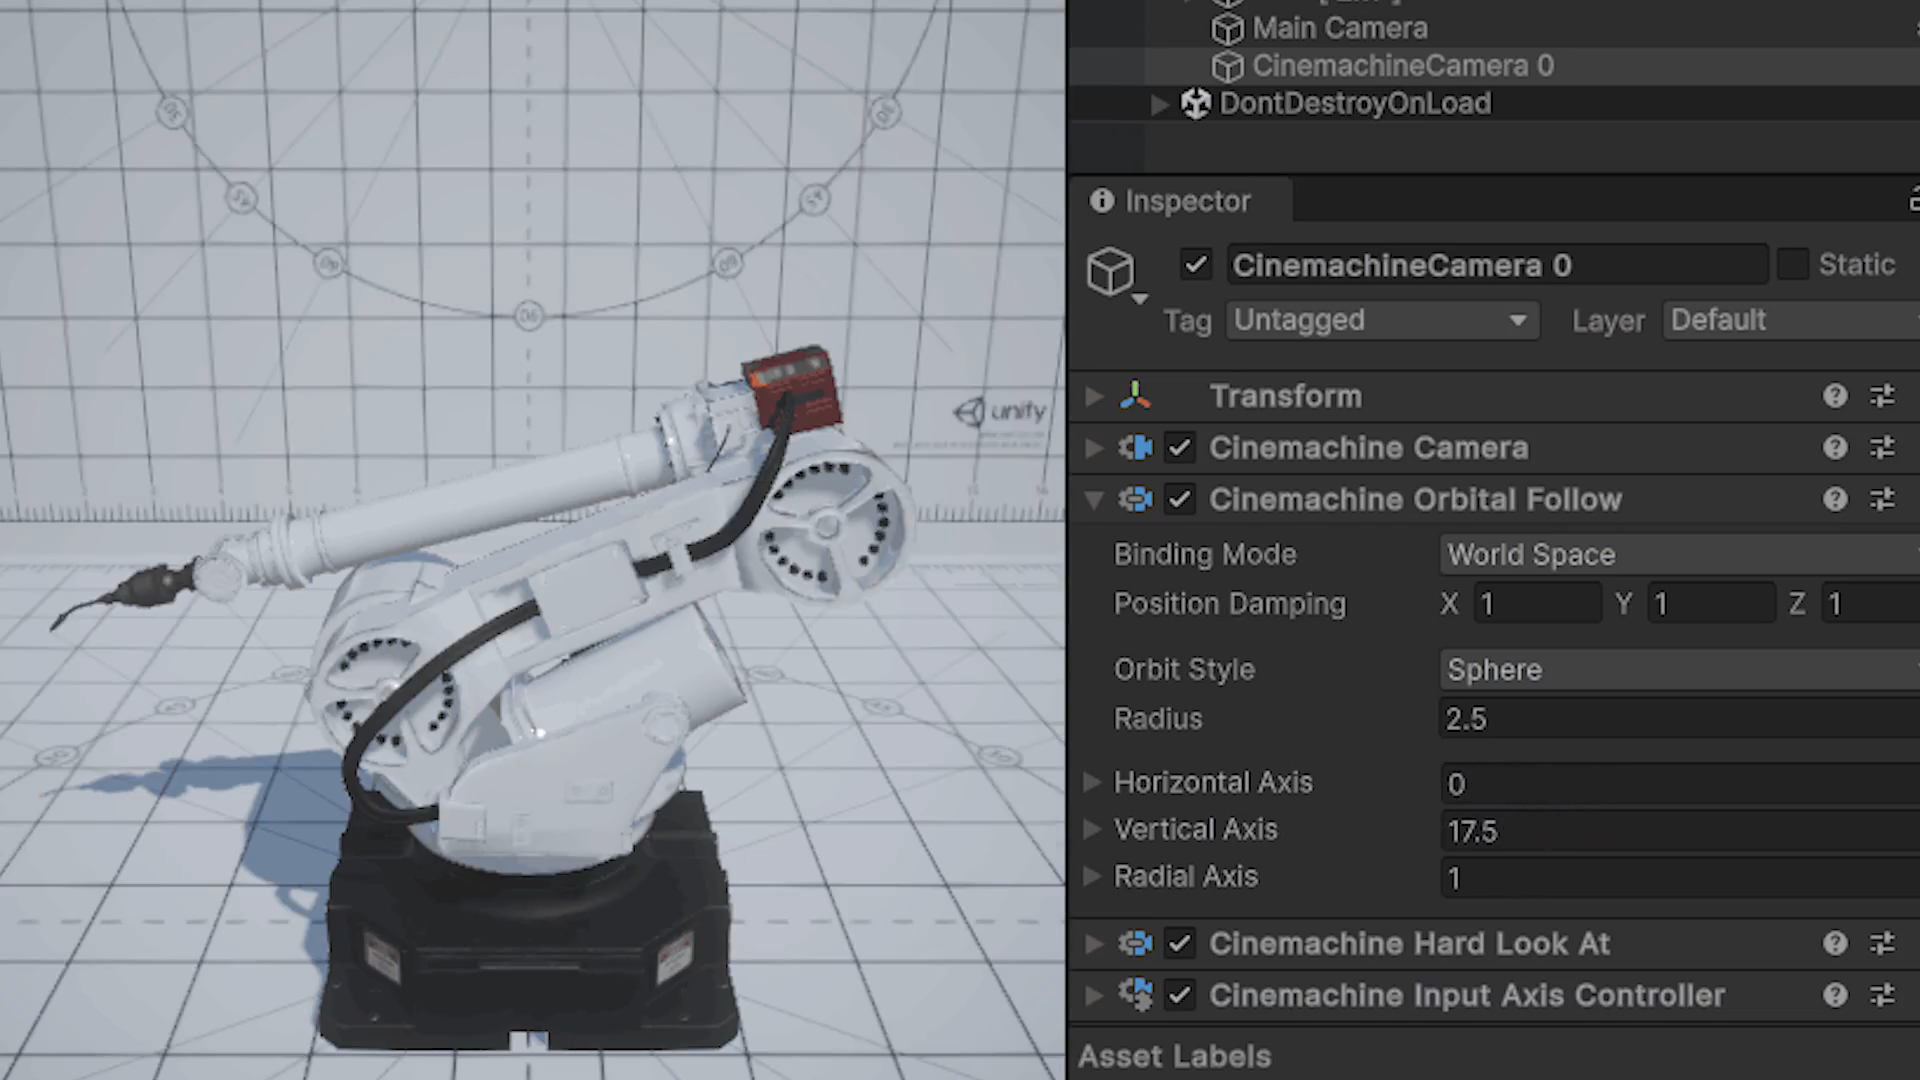Open presets for Cinemachine Hard Look At

[x=1882, y=943]
